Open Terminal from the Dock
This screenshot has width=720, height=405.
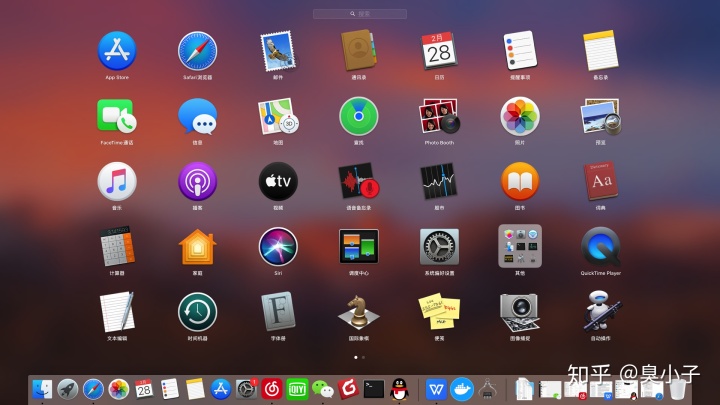tap(374, 389)
